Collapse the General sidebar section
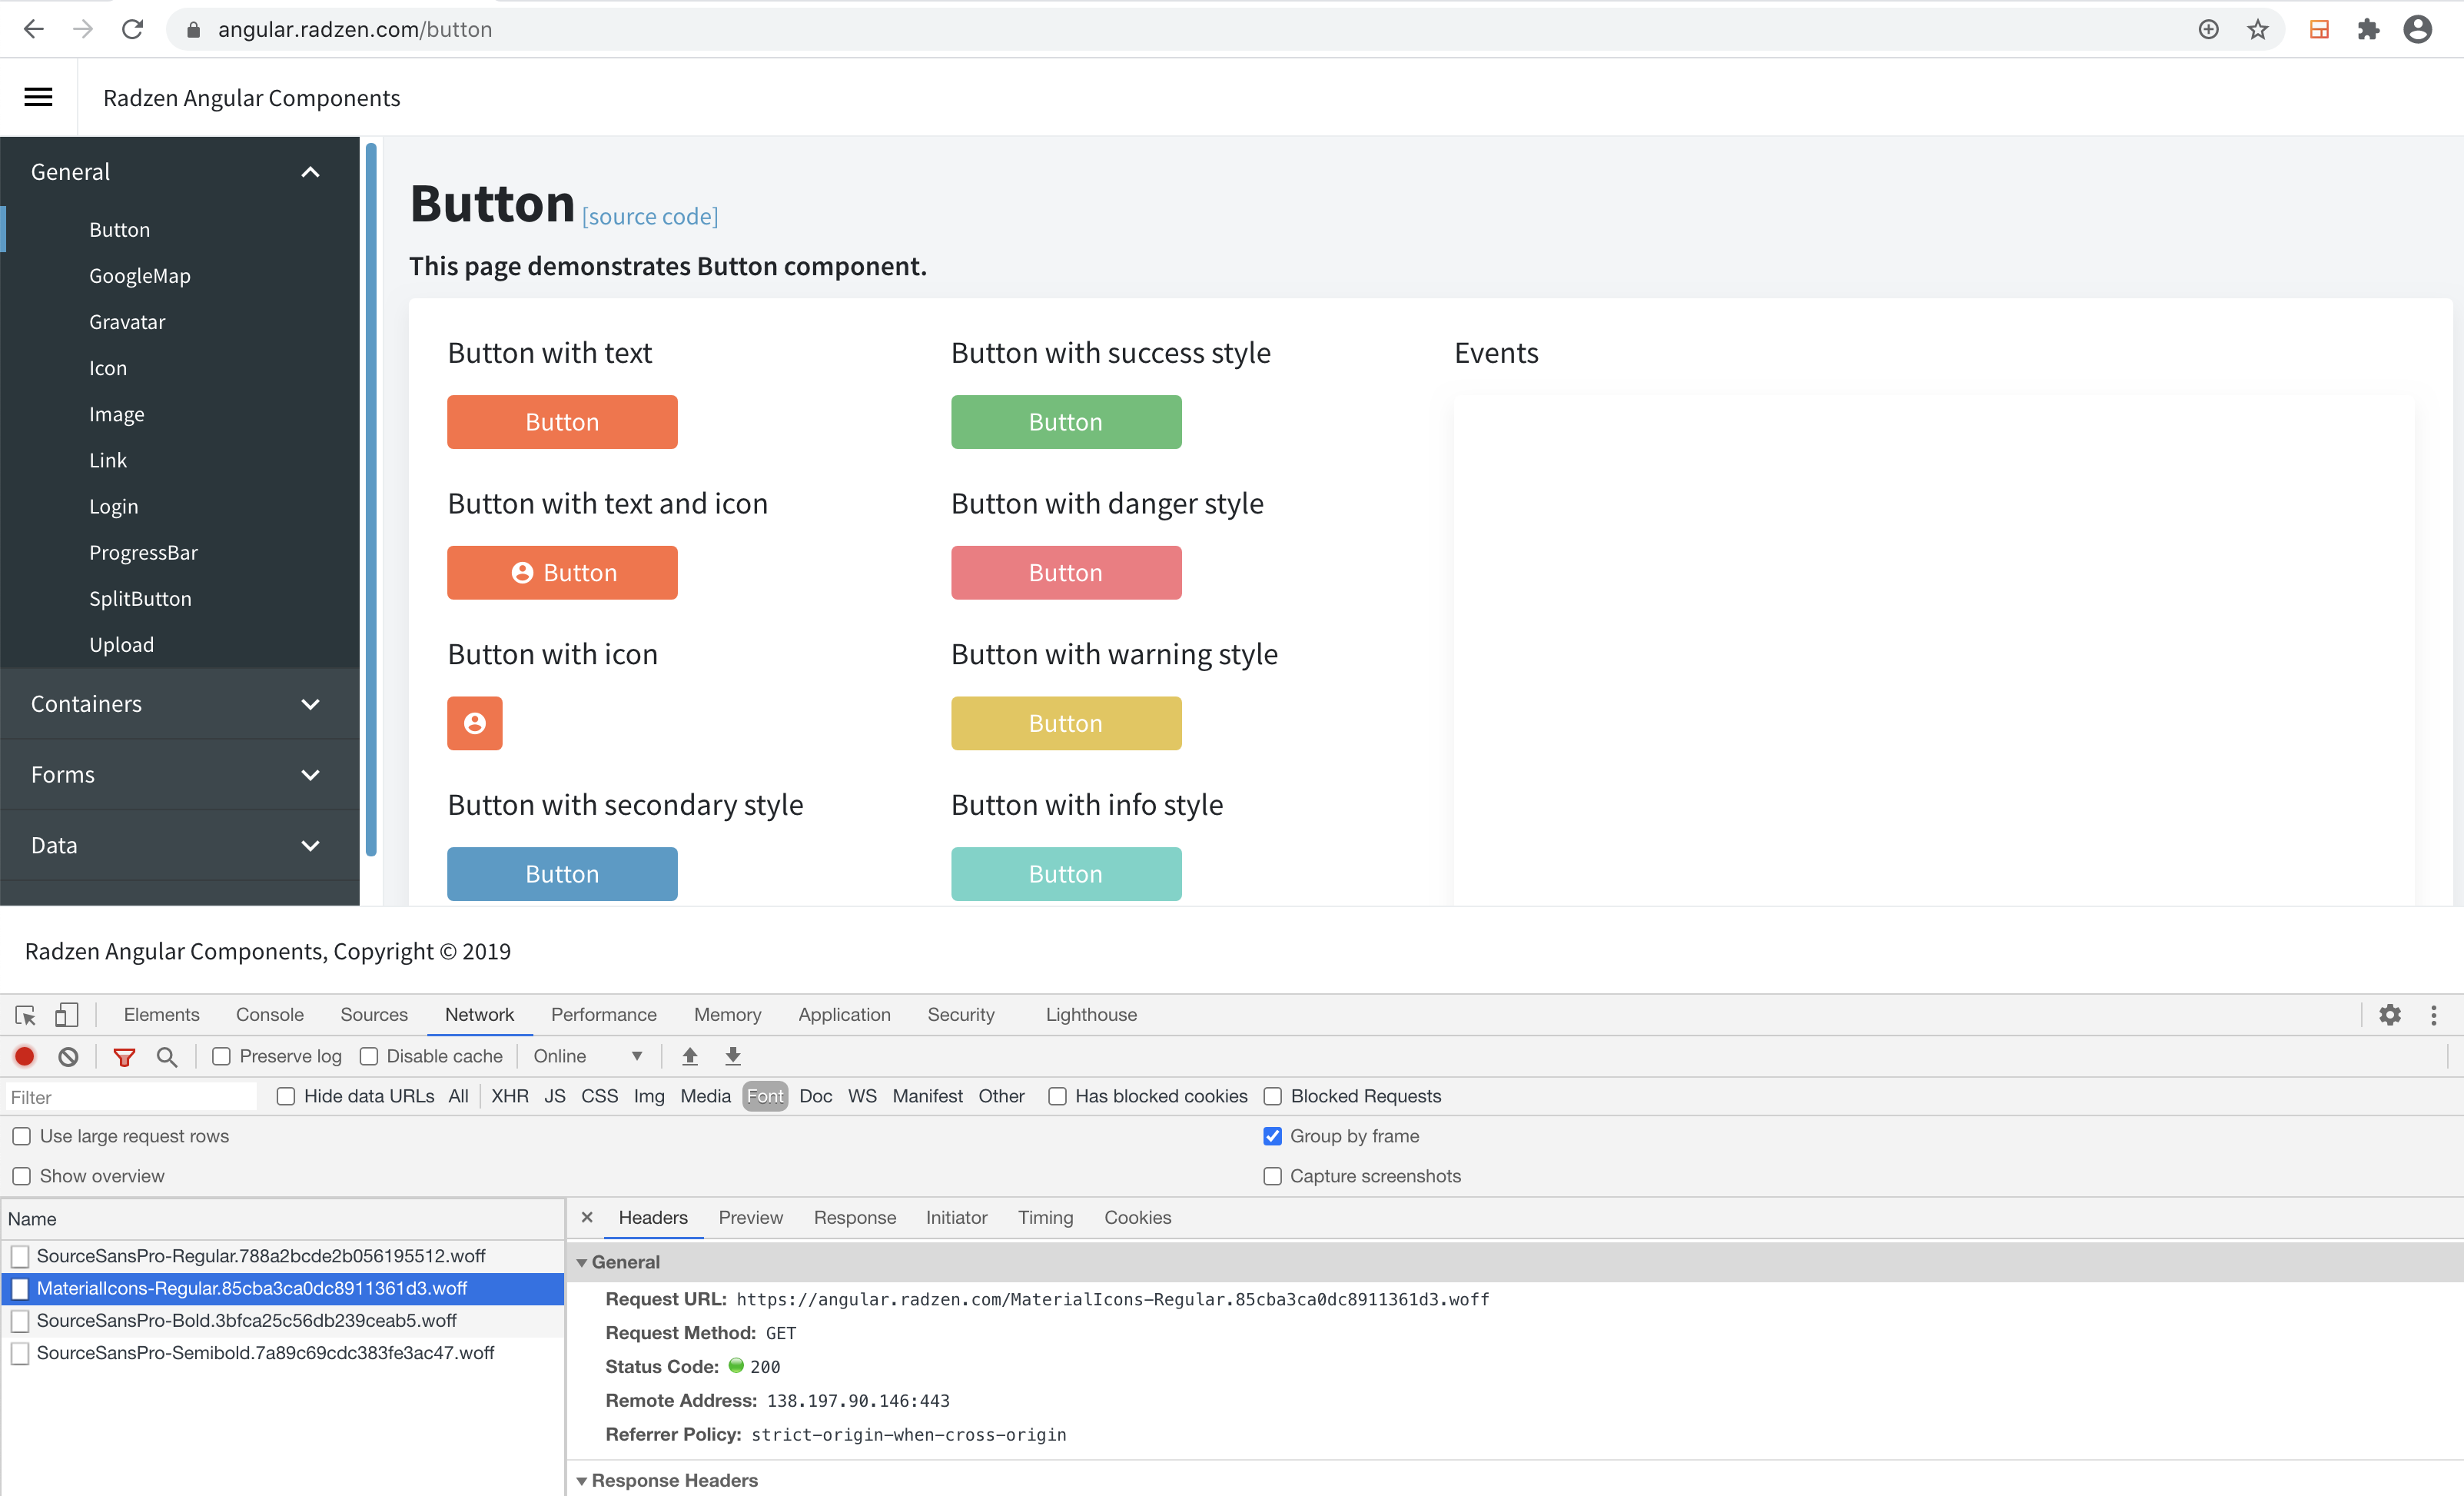Image resolution: width=2464 pixels, height=1496 pixels. pyautogui.click(x=180, y=172)
